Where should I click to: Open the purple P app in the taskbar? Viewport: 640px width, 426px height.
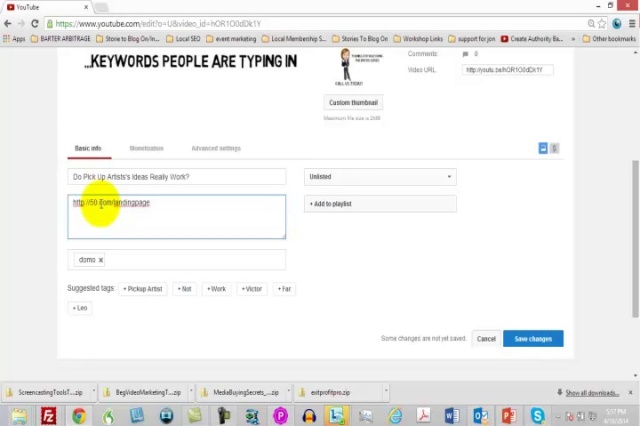(280, 416)
